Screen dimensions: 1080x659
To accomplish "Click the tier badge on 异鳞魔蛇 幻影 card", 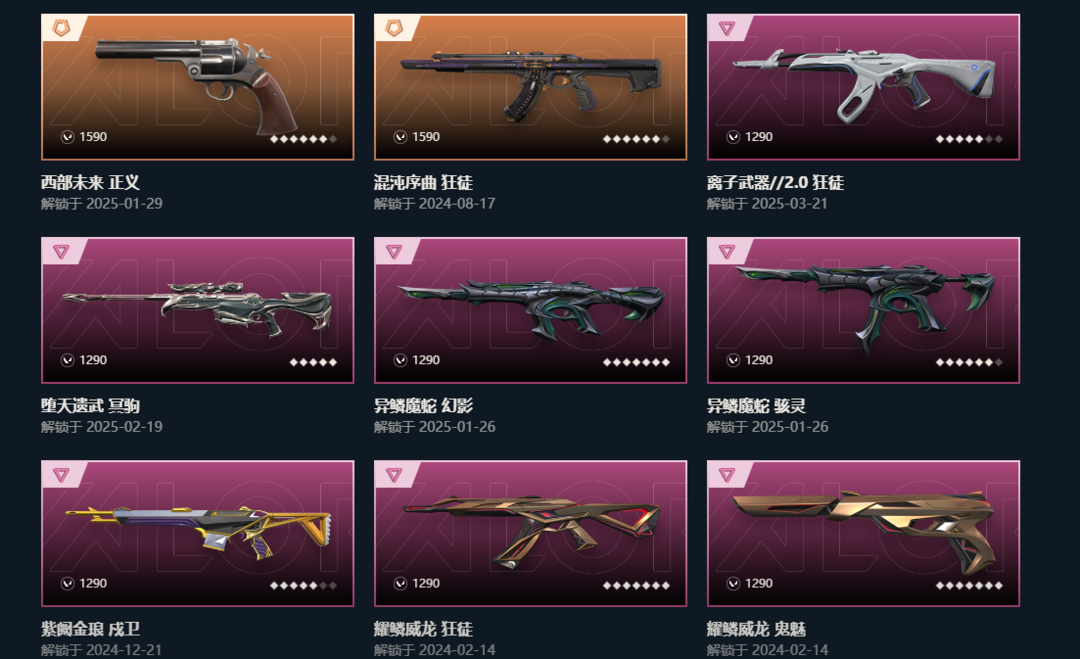I will click(x=394, y=251).
